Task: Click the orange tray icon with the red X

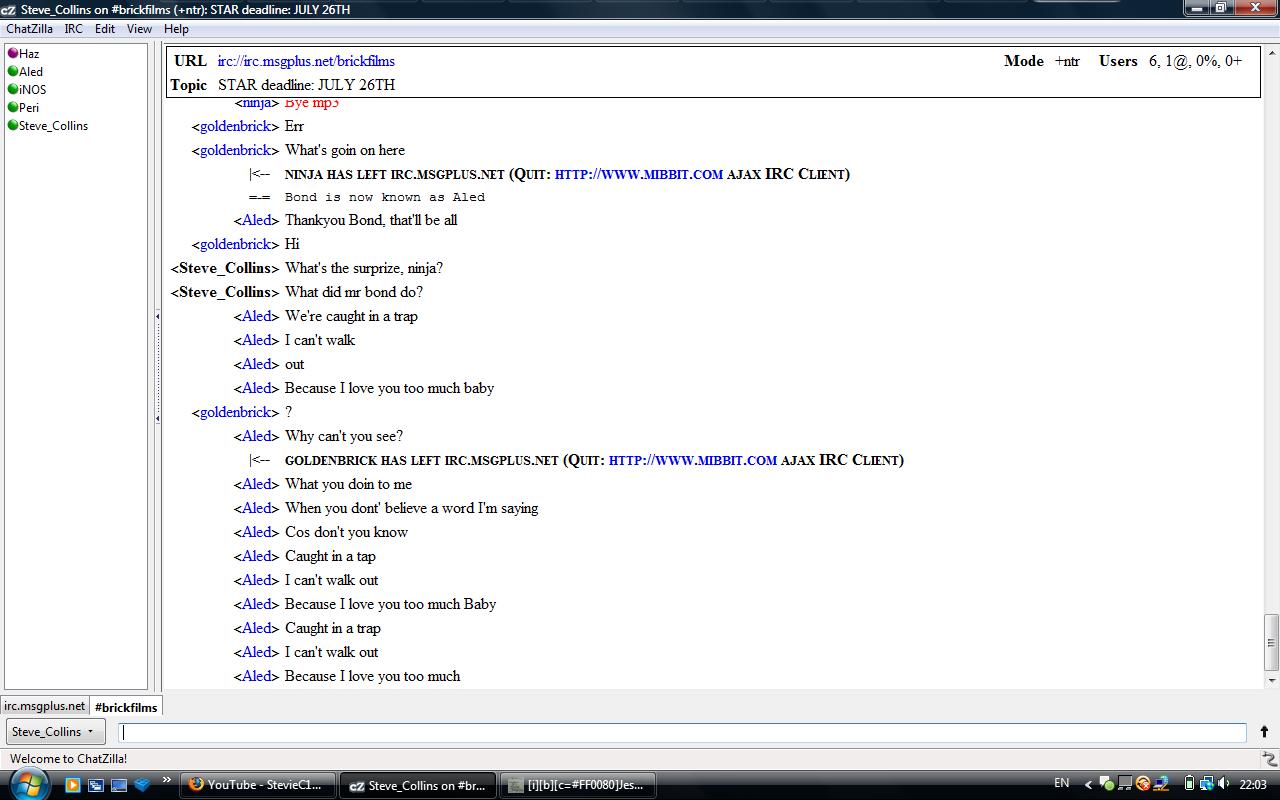Action: tap(1143, 784)
